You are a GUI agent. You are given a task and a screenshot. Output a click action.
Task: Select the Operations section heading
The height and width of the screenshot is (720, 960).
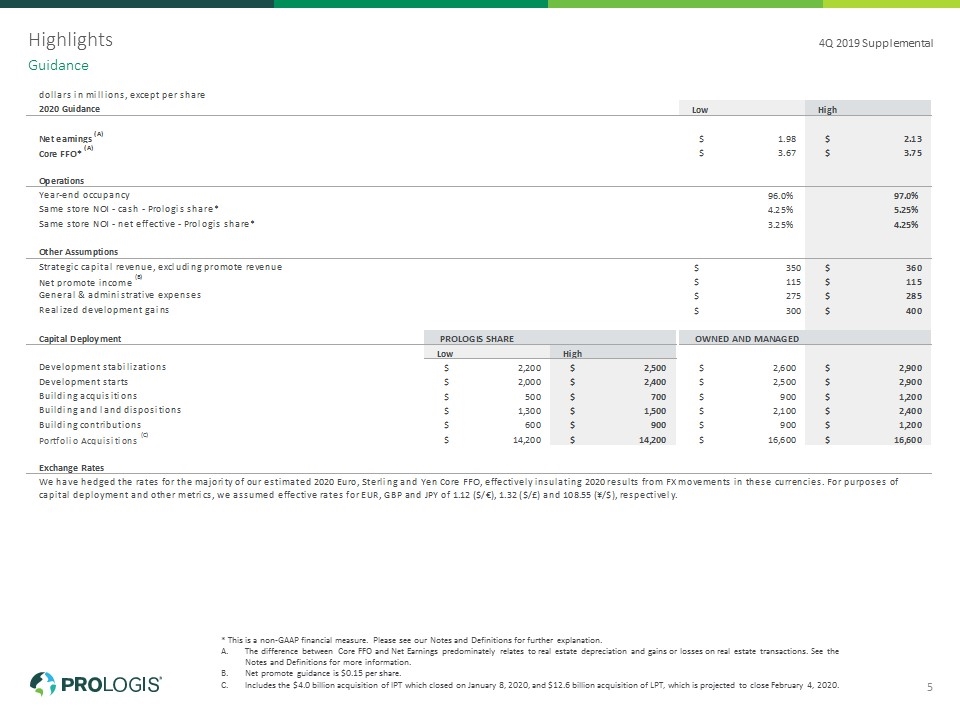[x=61, y=181]
